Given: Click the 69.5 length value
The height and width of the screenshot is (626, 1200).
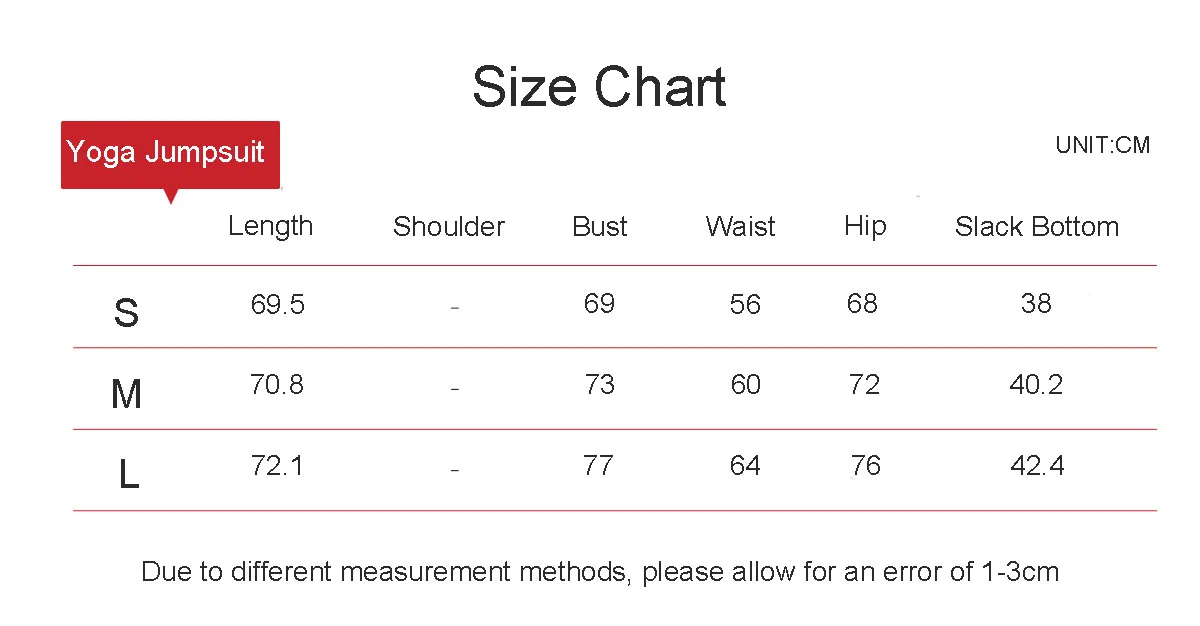Looking at the screenshot, I should click(278, 304).
